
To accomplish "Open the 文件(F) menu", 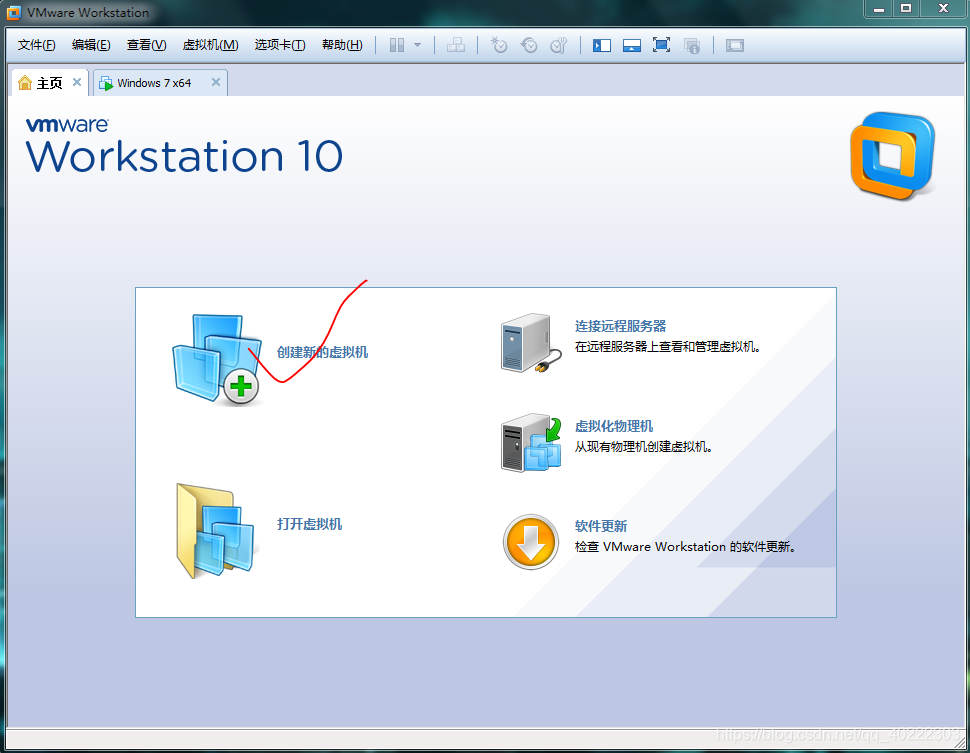I will (36, 45).
